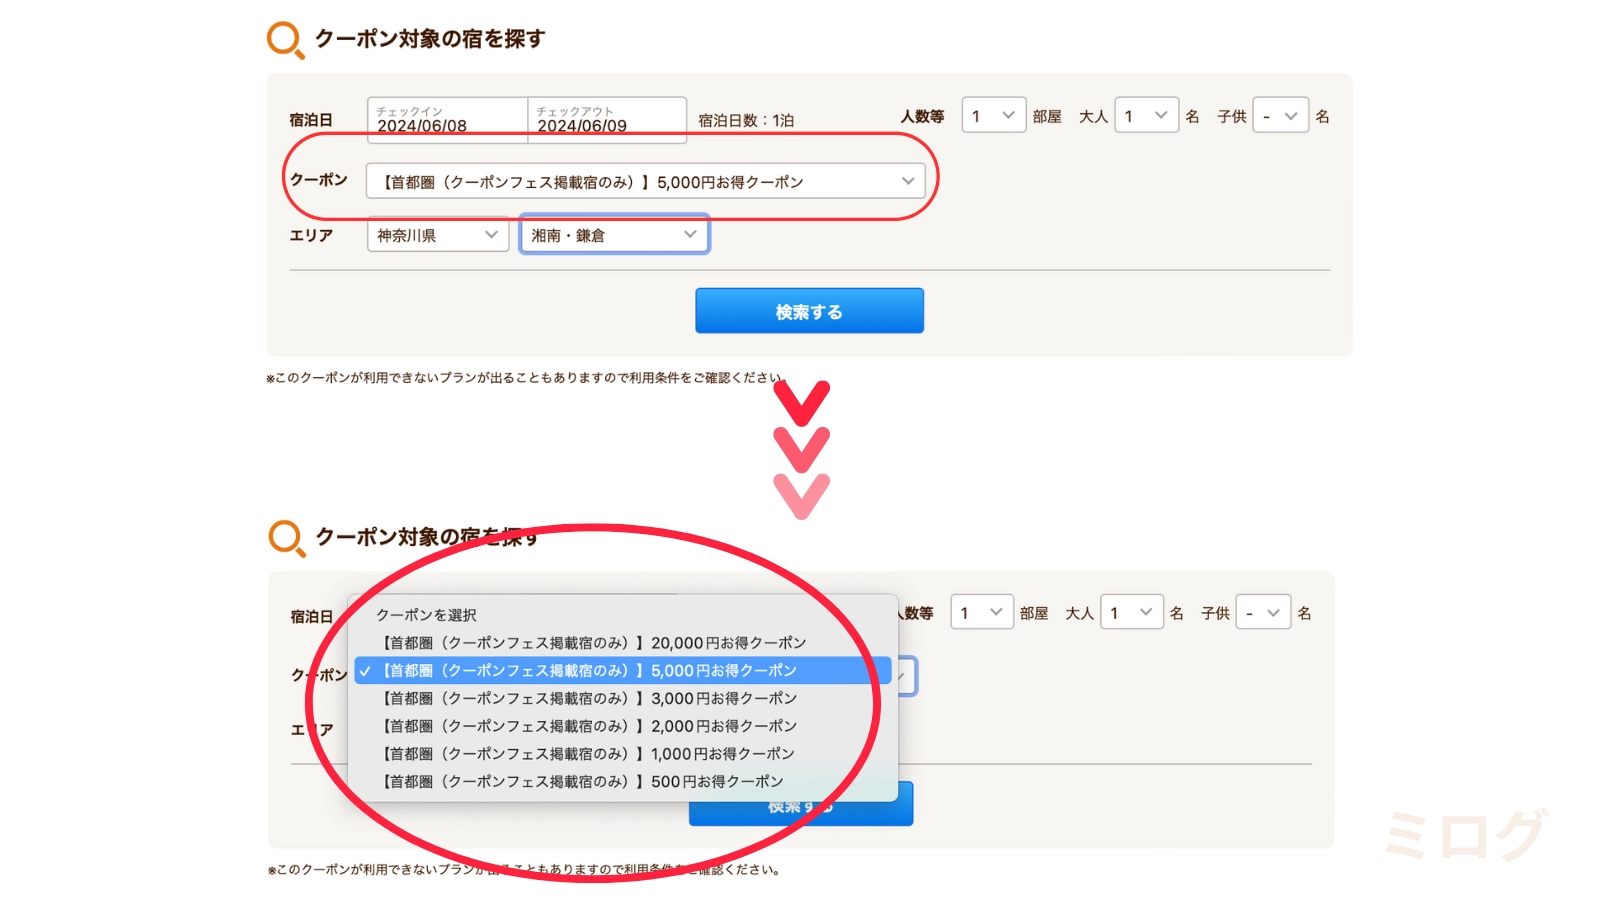This screenshot has height=900, width=1600.
Task: Click the top クーポン対象の宿を探す heading
Action: [x=430, y=38]
